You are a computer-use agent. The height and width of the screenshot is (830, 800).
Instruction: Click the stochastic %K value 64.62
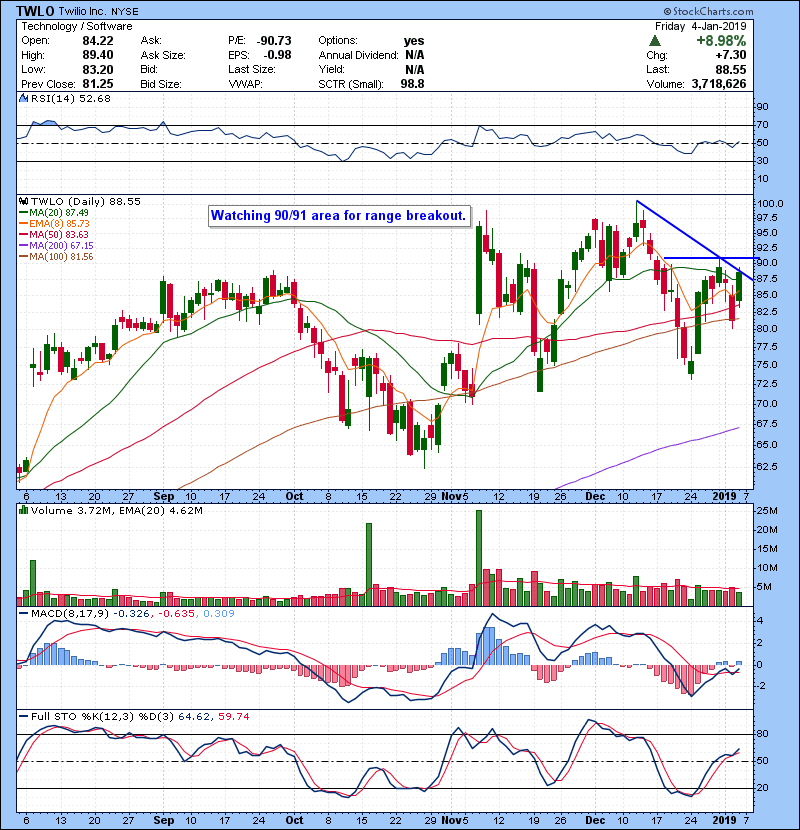point(194,716)
